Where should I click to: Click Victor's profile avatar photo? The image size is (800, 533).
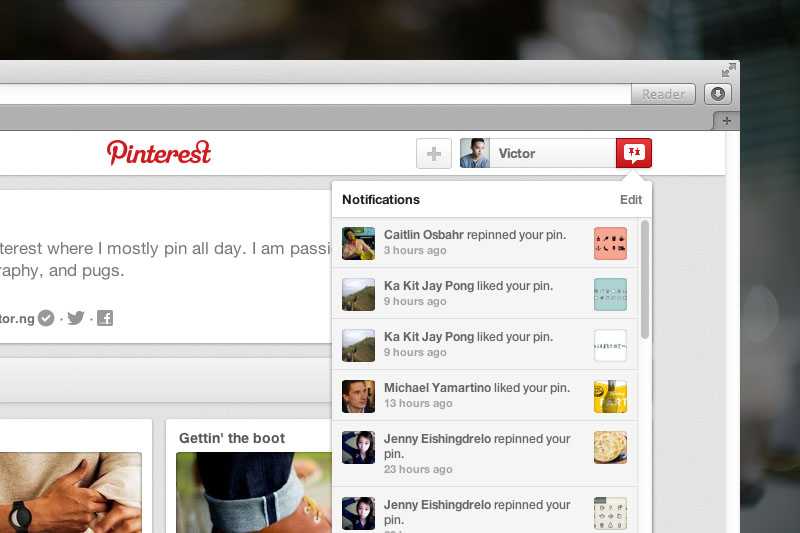pyautogui.click(x=474, y=153)
